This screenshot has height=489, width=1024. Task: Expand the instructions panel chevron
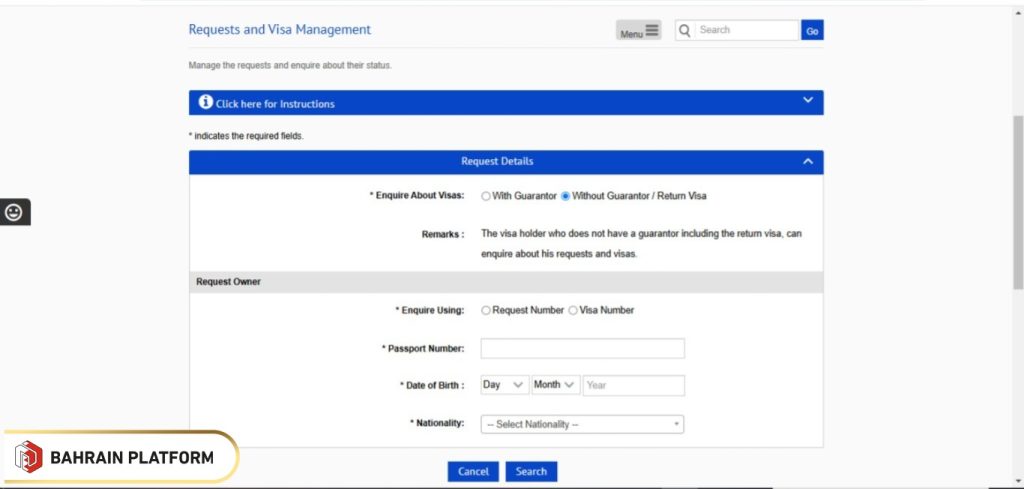808,101
